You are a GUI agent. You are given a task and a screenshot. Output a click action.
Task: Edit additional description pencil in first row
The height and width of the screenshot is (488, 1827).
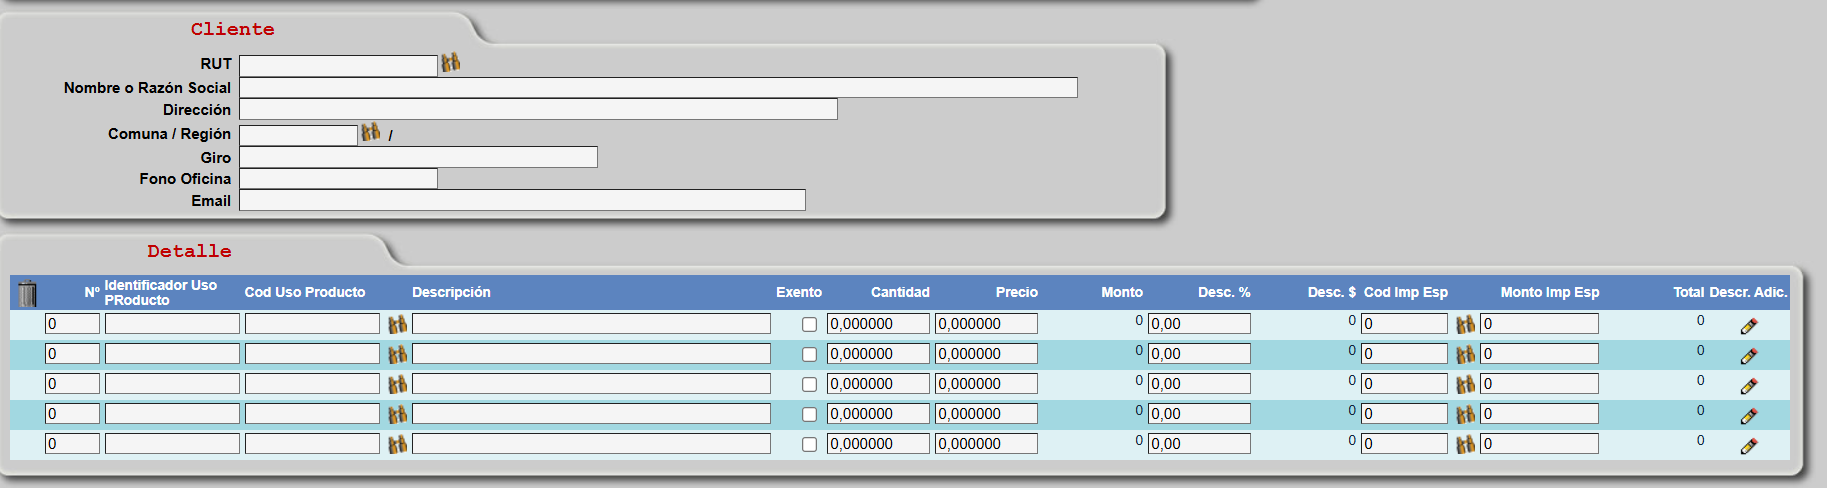coord(1749,326)
